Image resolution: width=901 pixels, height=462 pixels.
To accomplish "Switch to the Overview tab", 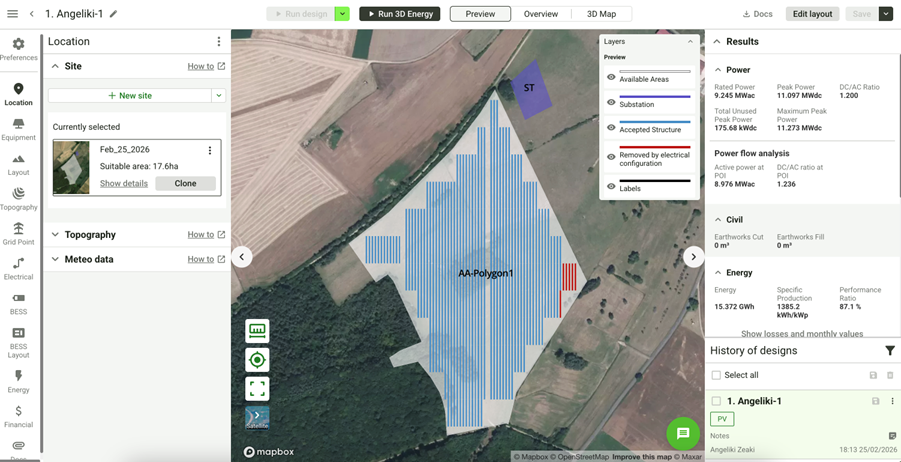I will point(541,14).
